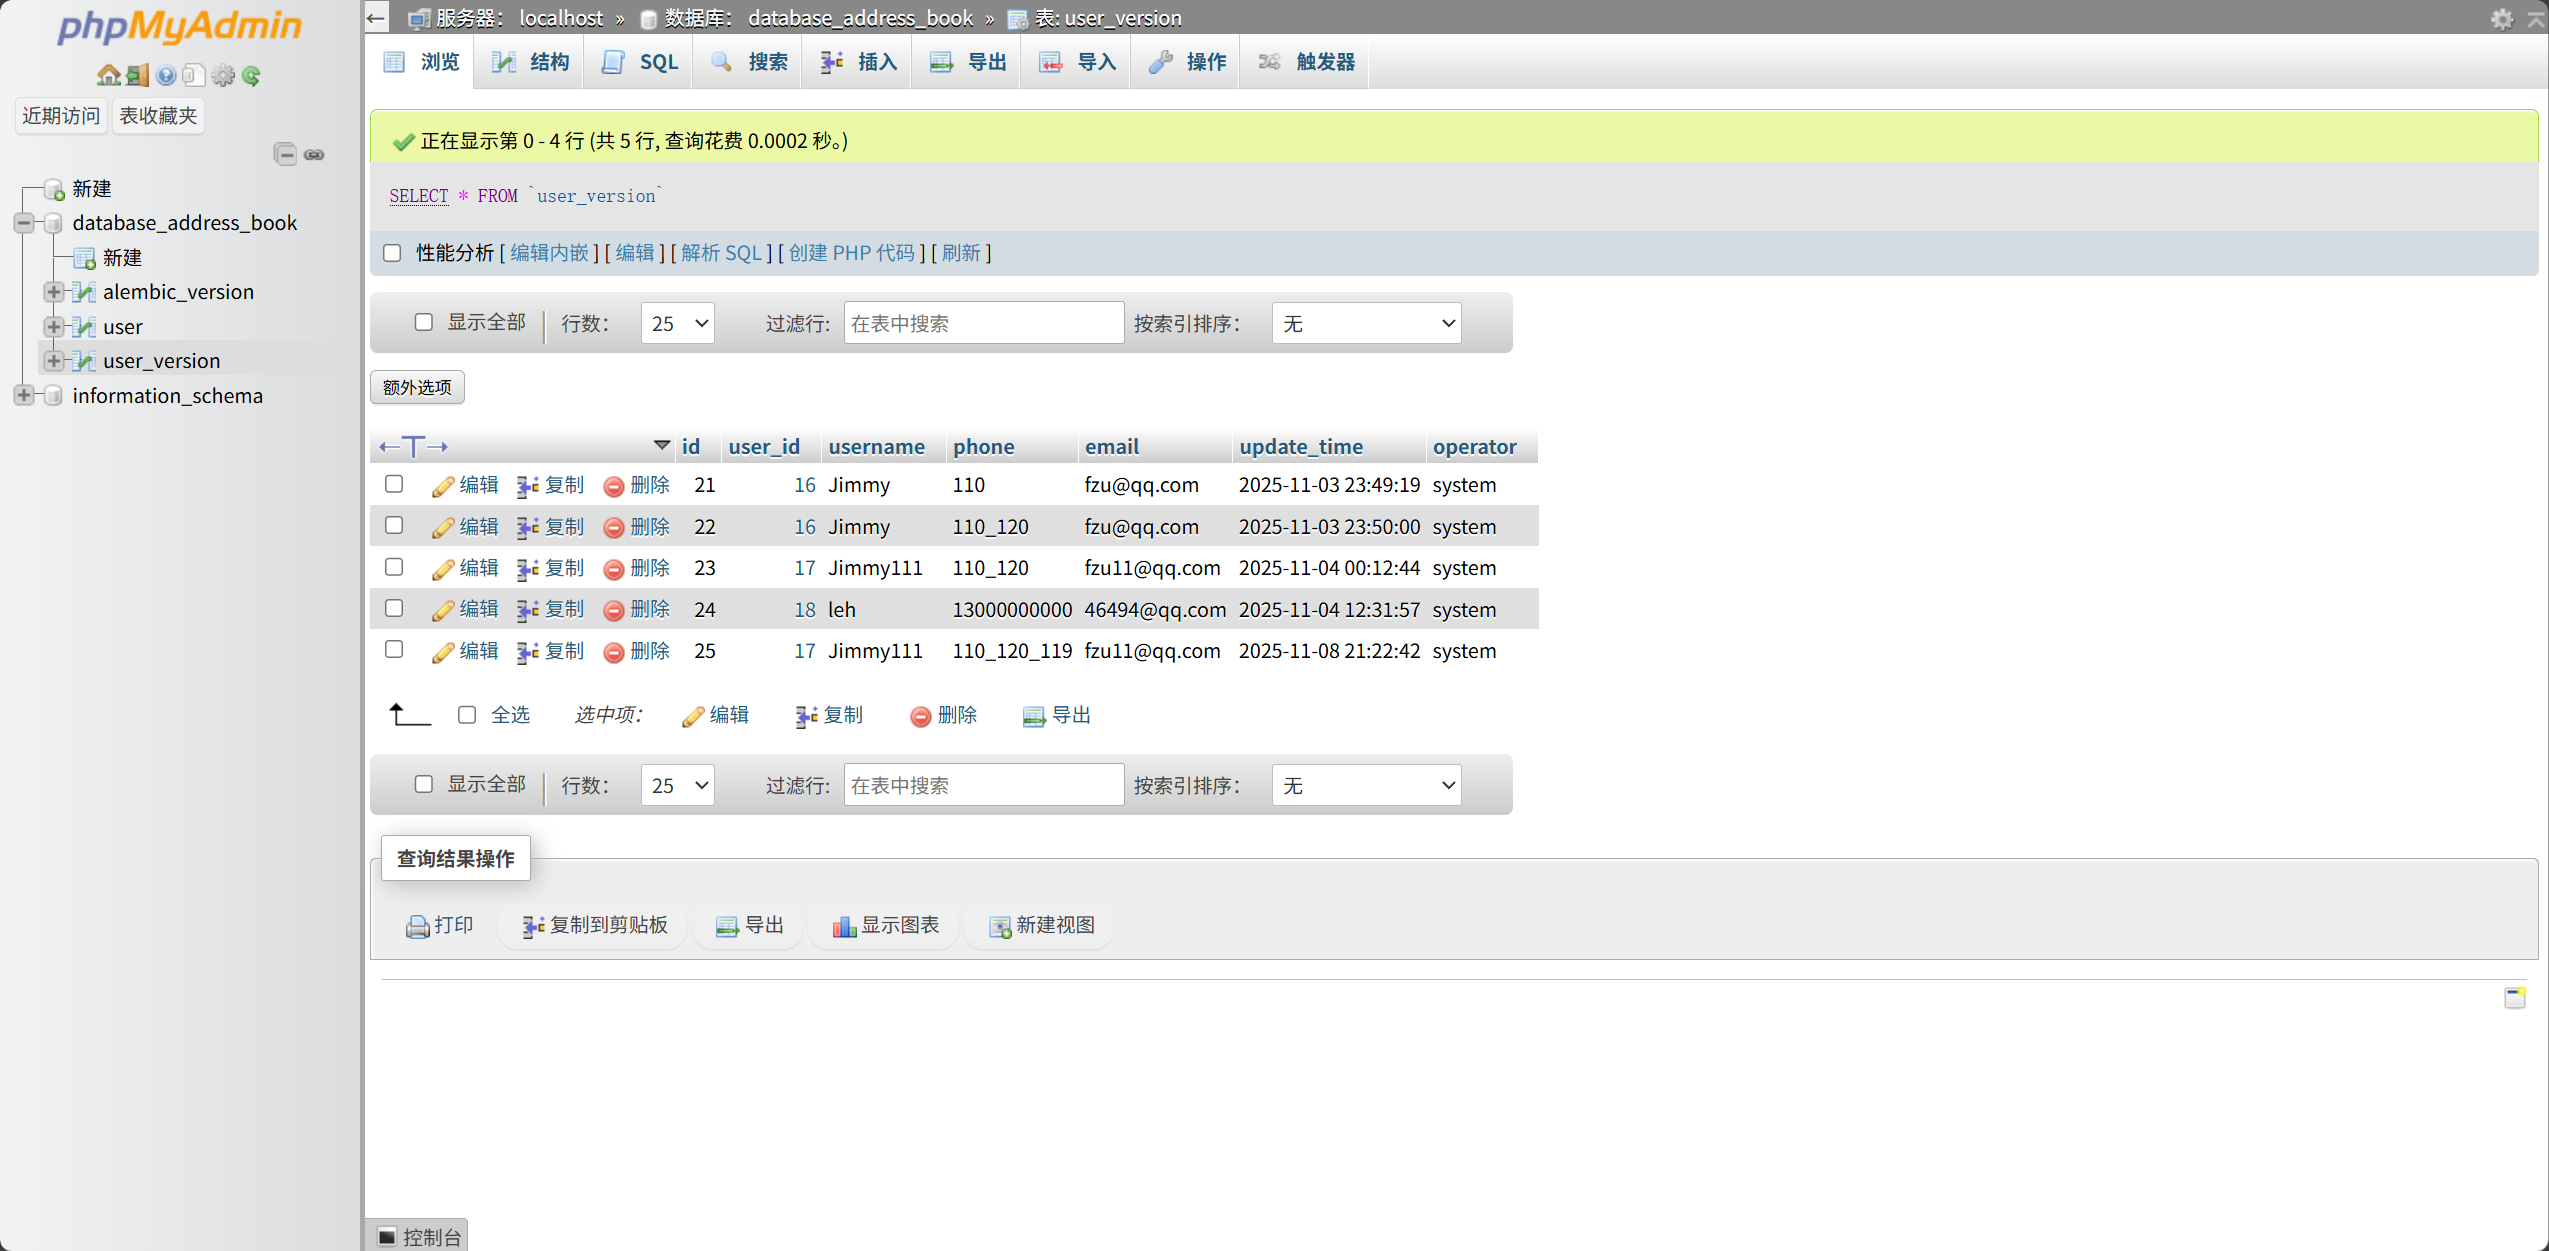Open the 插入 tab
2549x1251 pixels.
[x=856, y=61]
